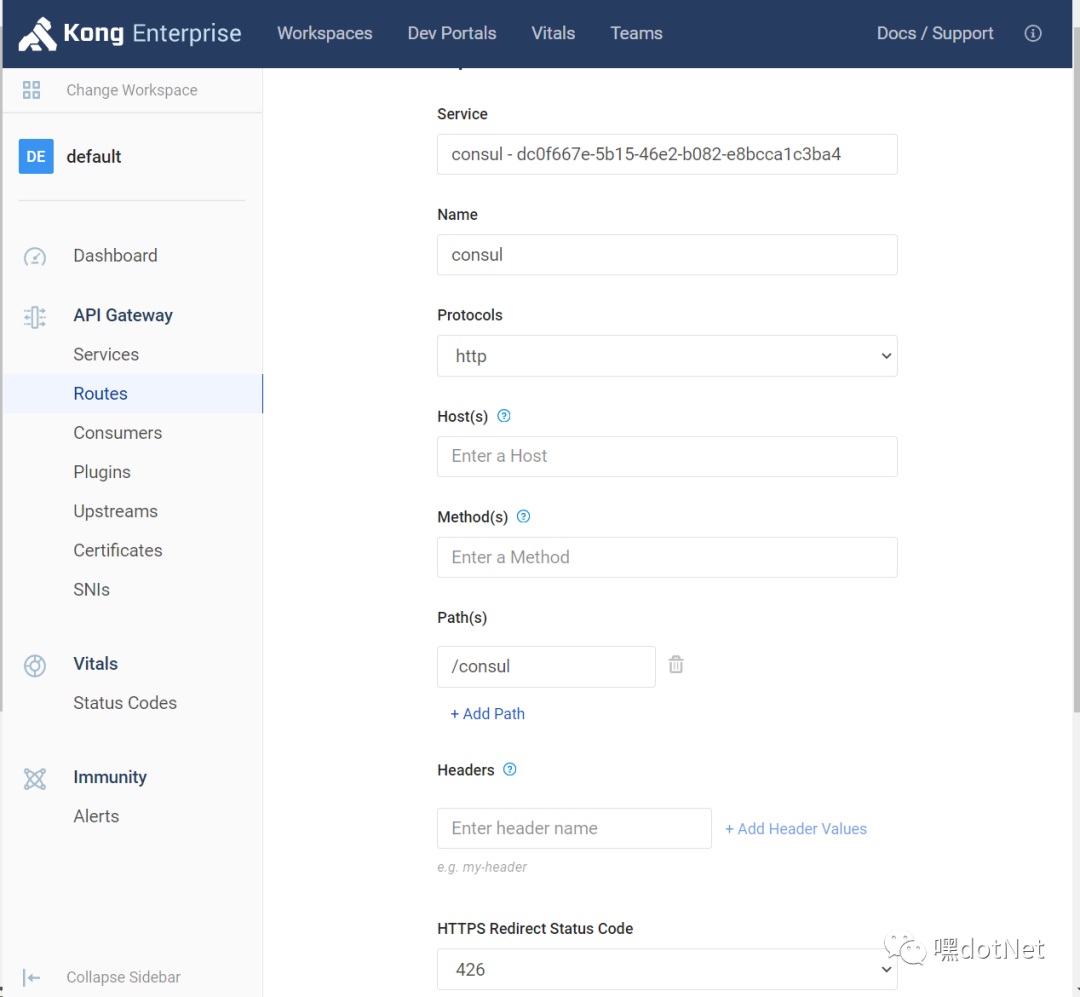Open the Protocols http dropdown
Screen dimensions: 1080x997
[x=667, y=356]
